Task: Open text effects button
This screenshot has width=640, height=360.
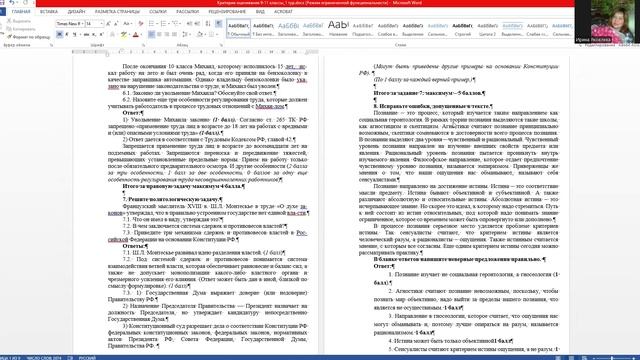Action: pyautogui.click(x=112, y=34)
